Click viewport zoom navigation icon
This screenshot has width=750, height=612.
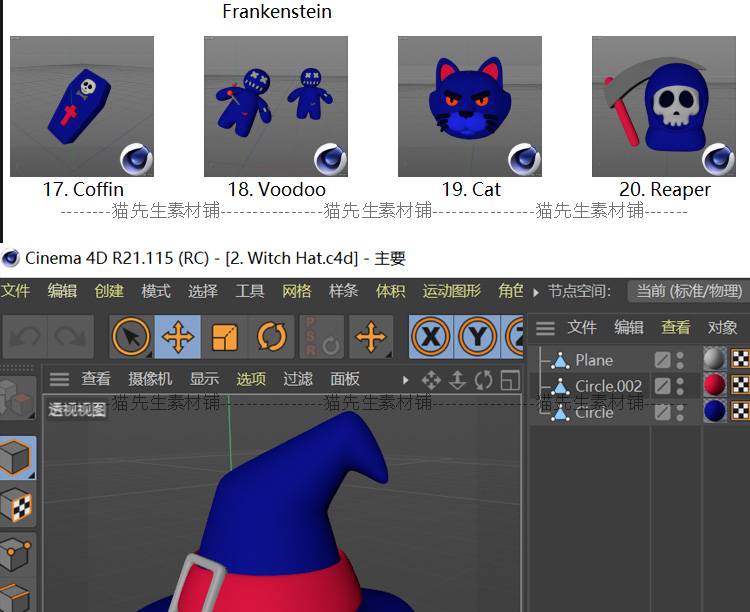pyautogui.click(x=457, y=380)
